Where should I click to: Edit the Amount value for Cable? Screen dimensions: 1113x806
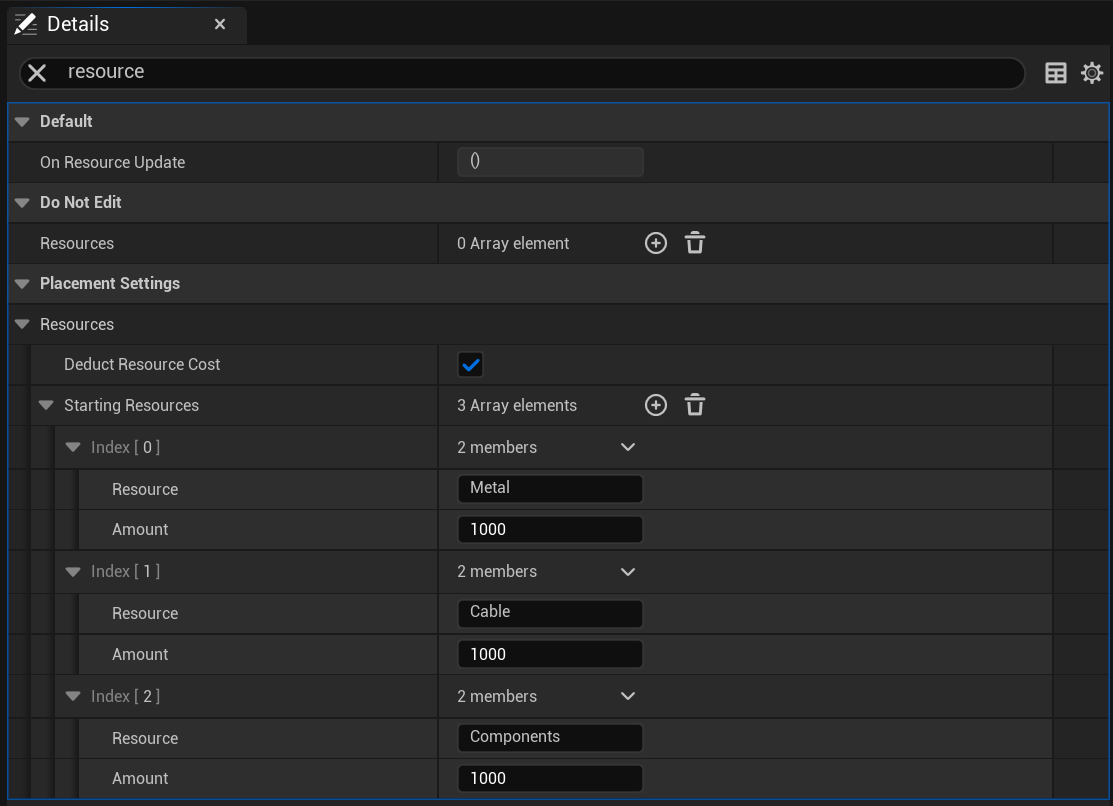549,654
